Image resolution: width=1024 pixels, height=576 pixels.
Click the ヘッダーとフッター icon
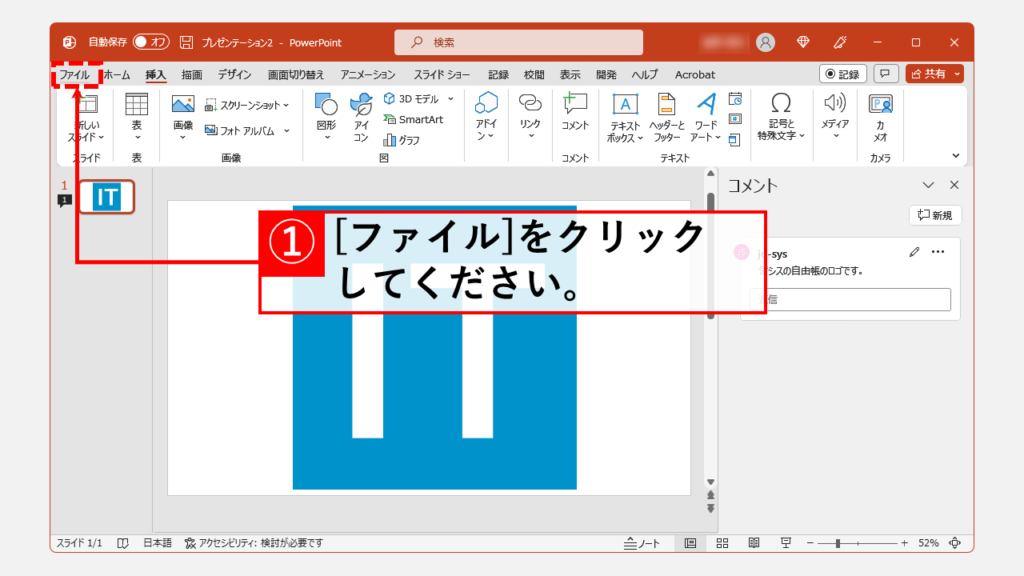tap(665, 116)
